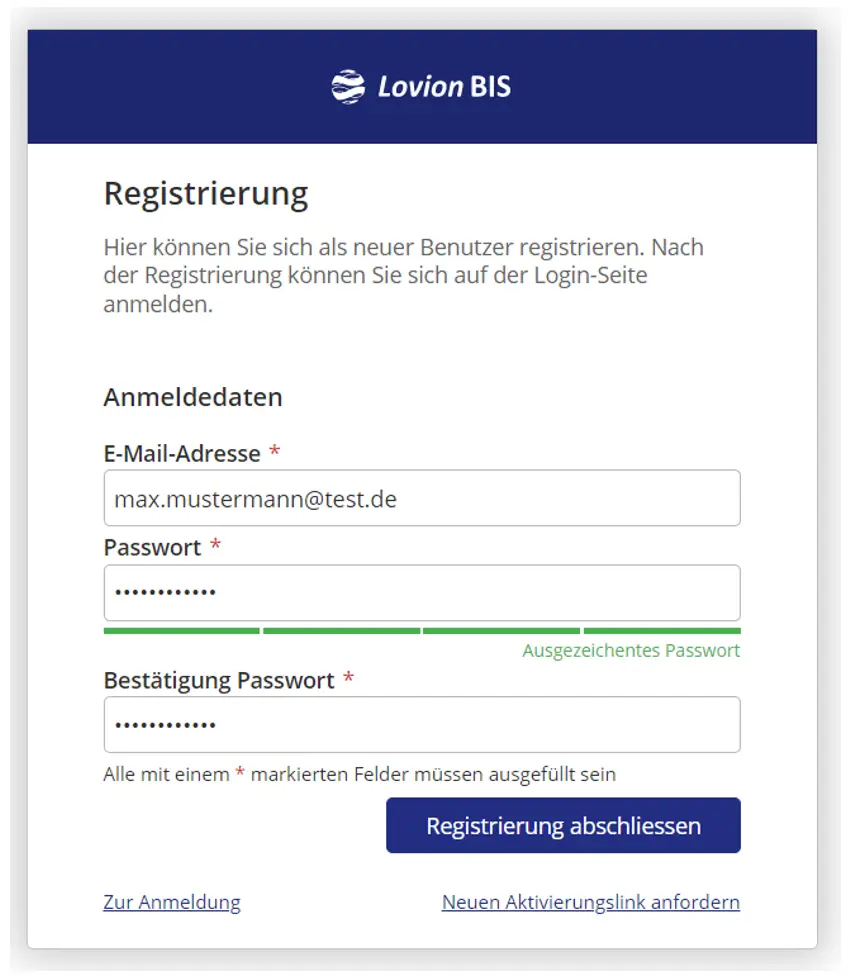Click the Anmeldedaten section header
This screenshot has width=851, height=977.
point(193,397)
